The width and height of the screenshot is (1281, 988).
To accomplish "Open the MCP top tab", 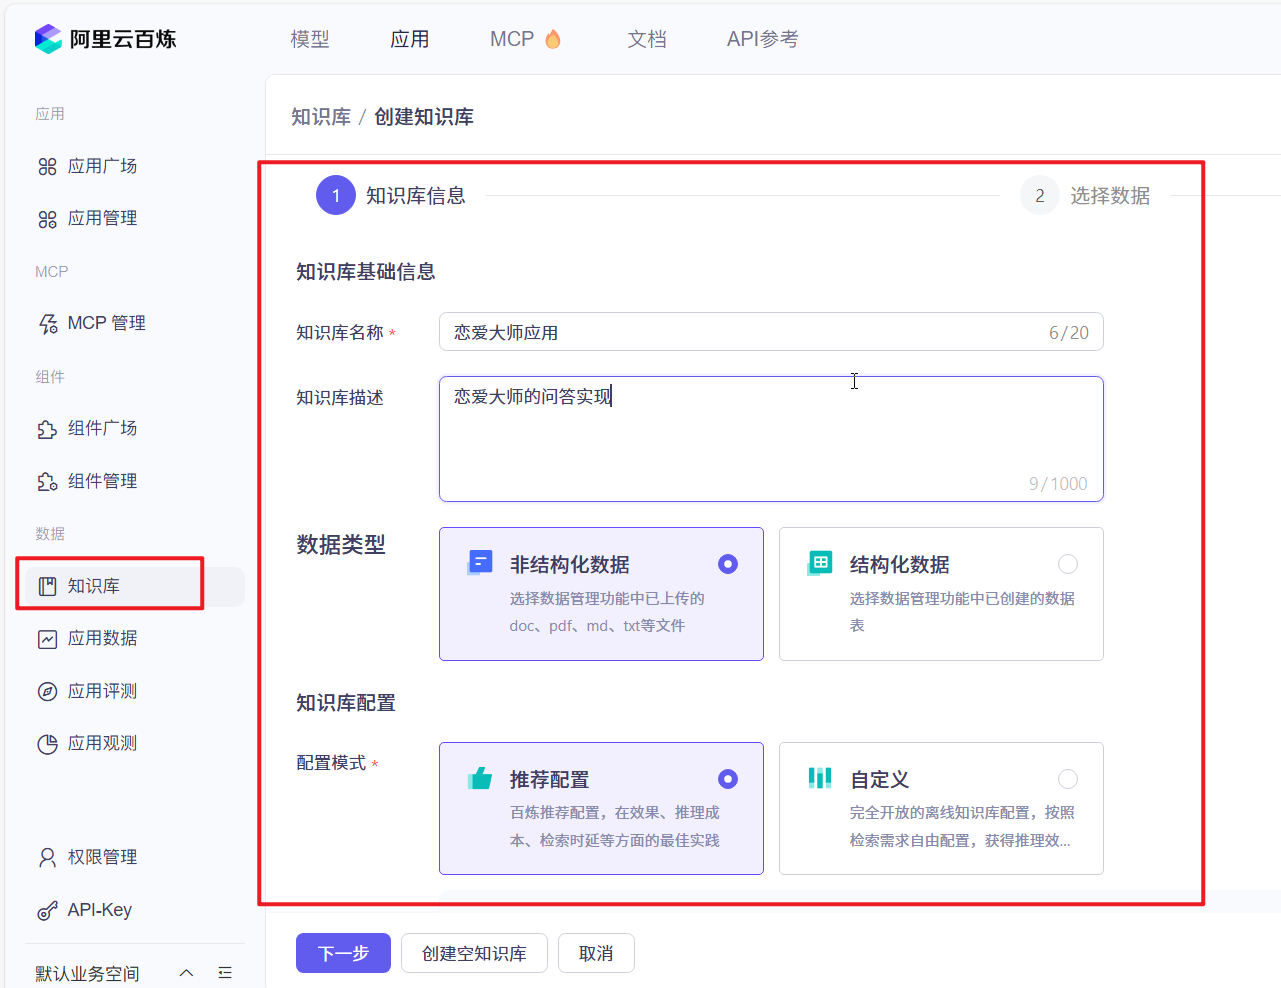I will [x=526, y=39].
